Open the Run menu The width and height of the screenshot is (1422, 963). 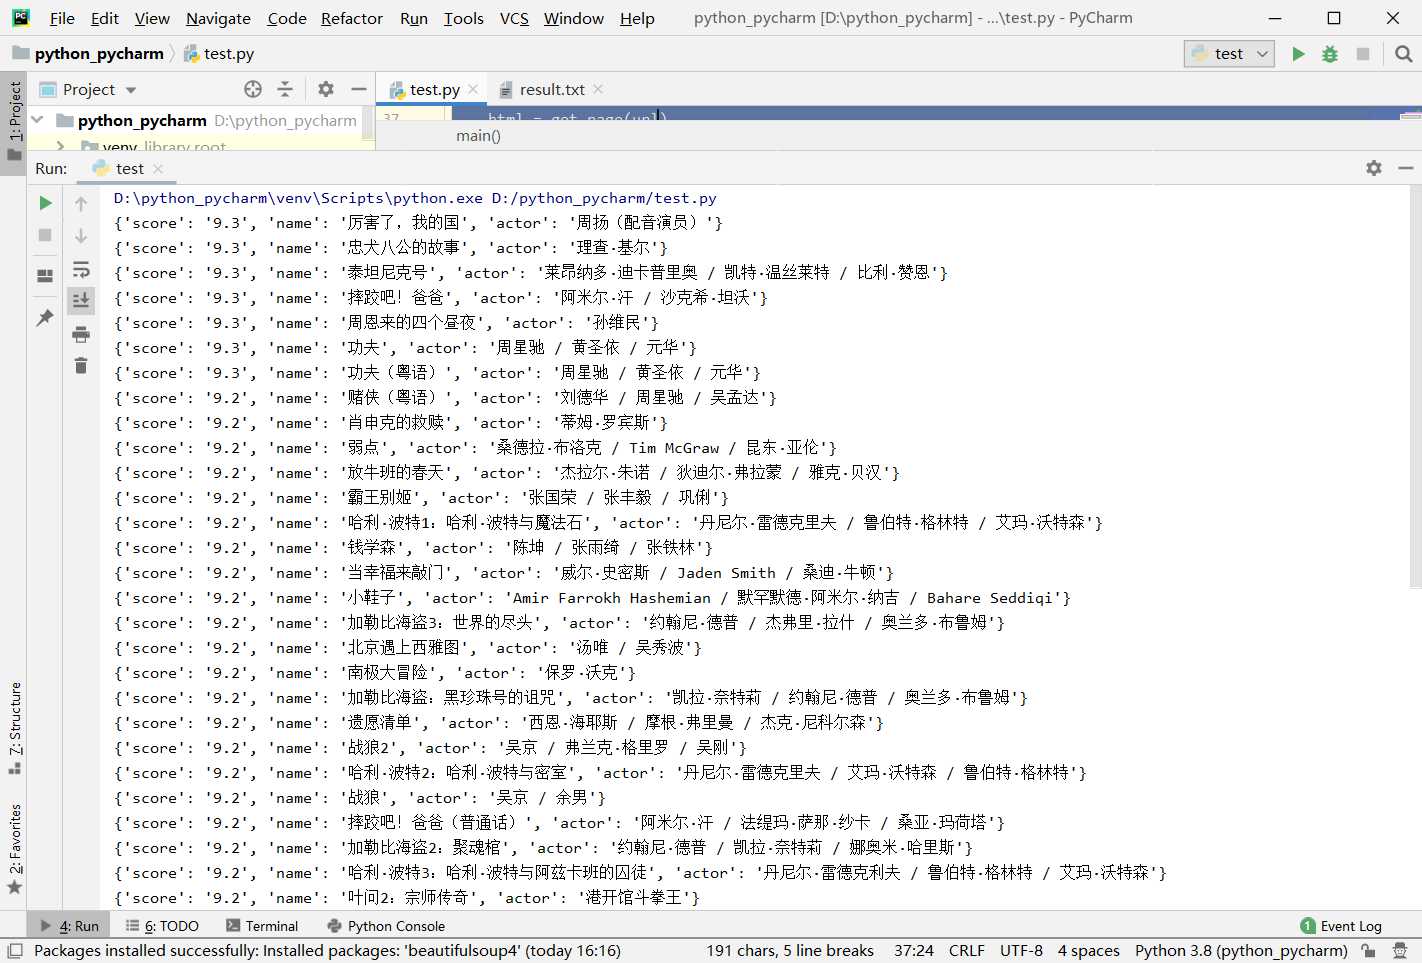[414, 18]
